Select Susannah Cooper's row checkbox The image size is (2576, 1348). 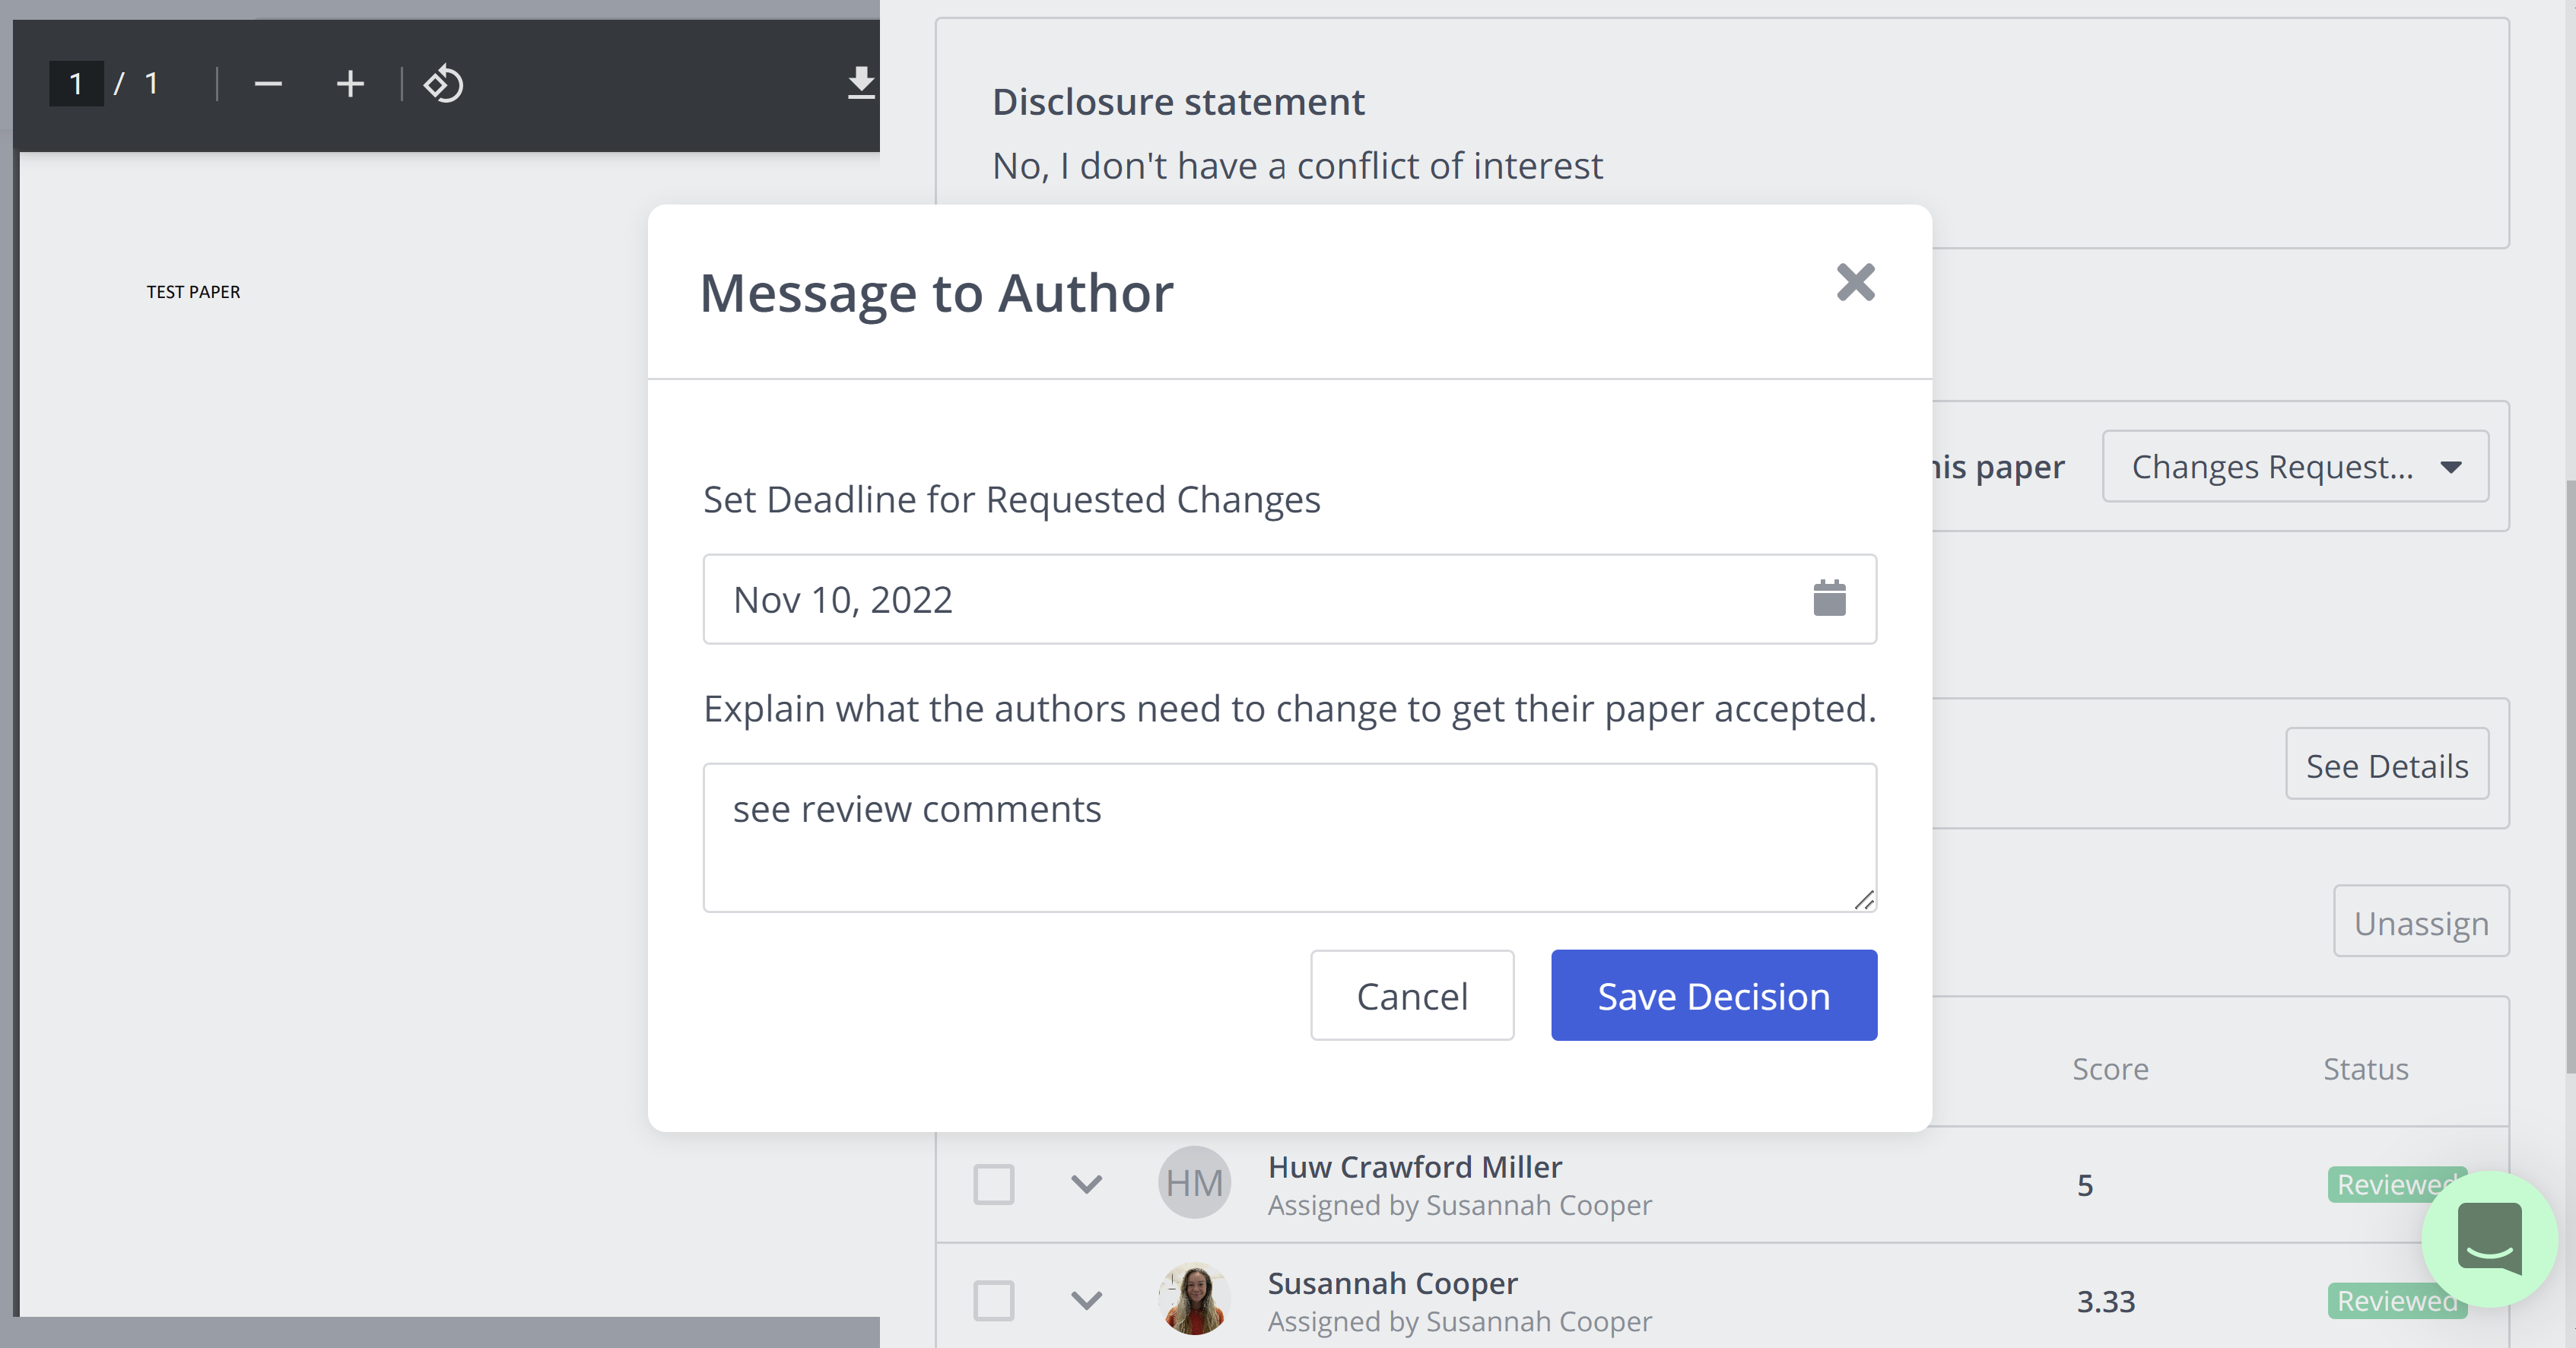click(994, 1300)
